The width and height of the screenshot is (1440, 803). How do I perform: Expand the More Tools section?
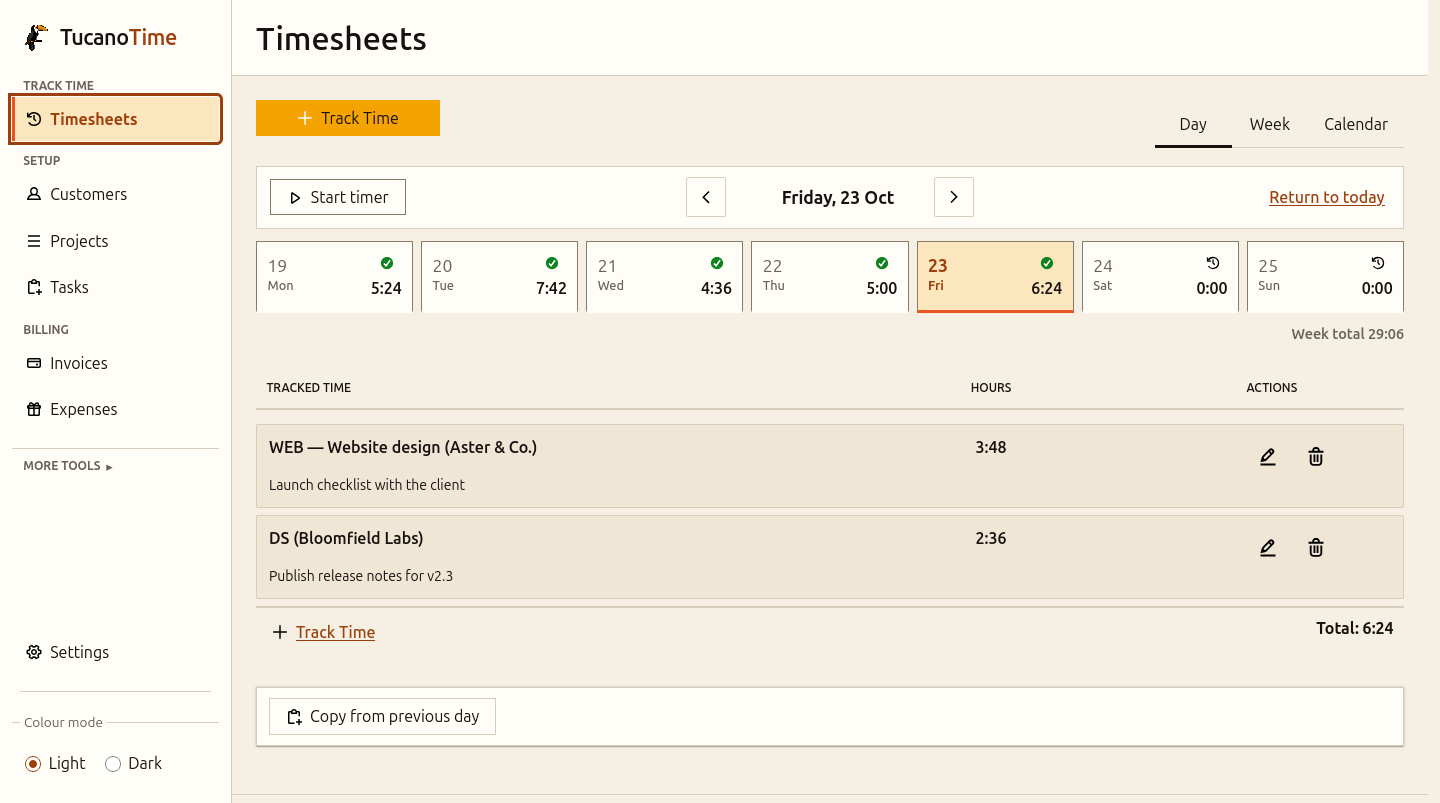(68, 466)
